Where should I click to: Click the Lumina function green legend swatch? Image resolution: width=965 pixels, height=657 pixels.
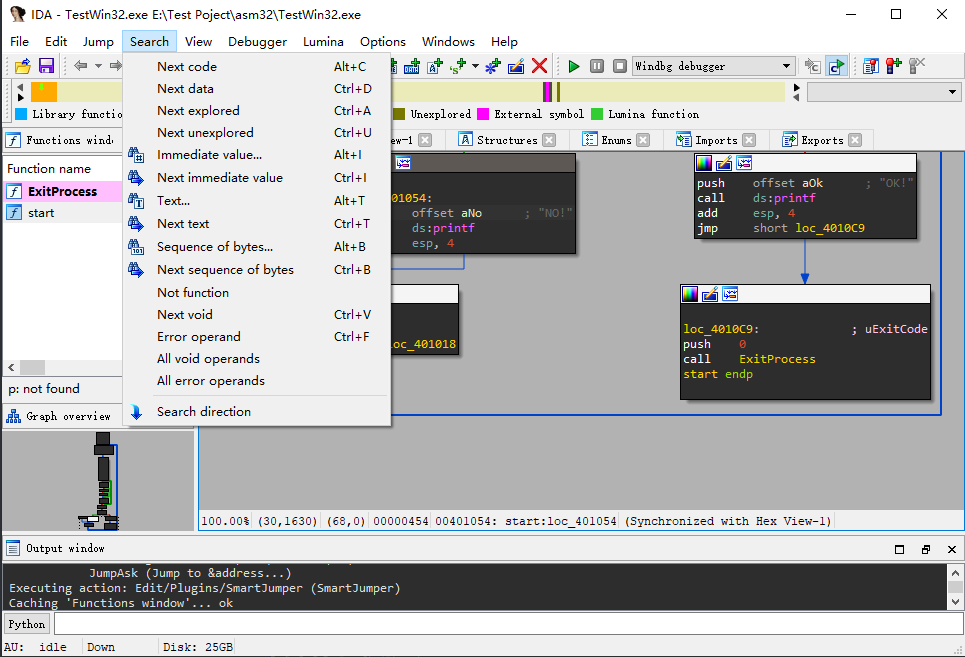point(597,114)
